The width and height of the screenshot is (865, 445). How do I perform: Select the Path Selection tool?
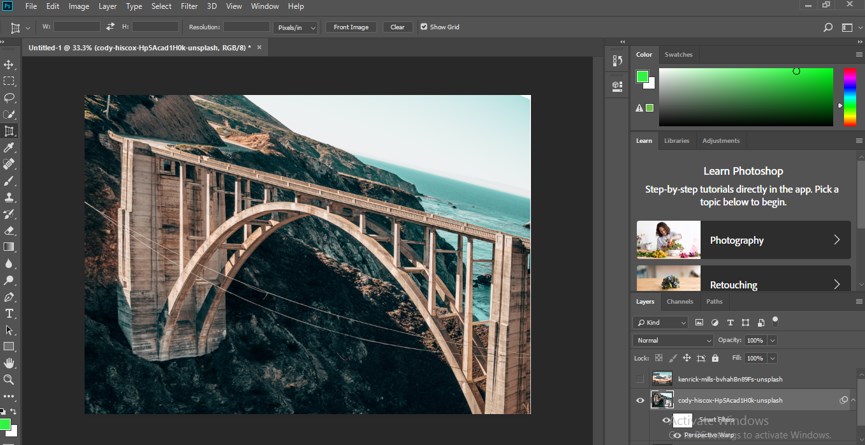[x=9, y=330]
